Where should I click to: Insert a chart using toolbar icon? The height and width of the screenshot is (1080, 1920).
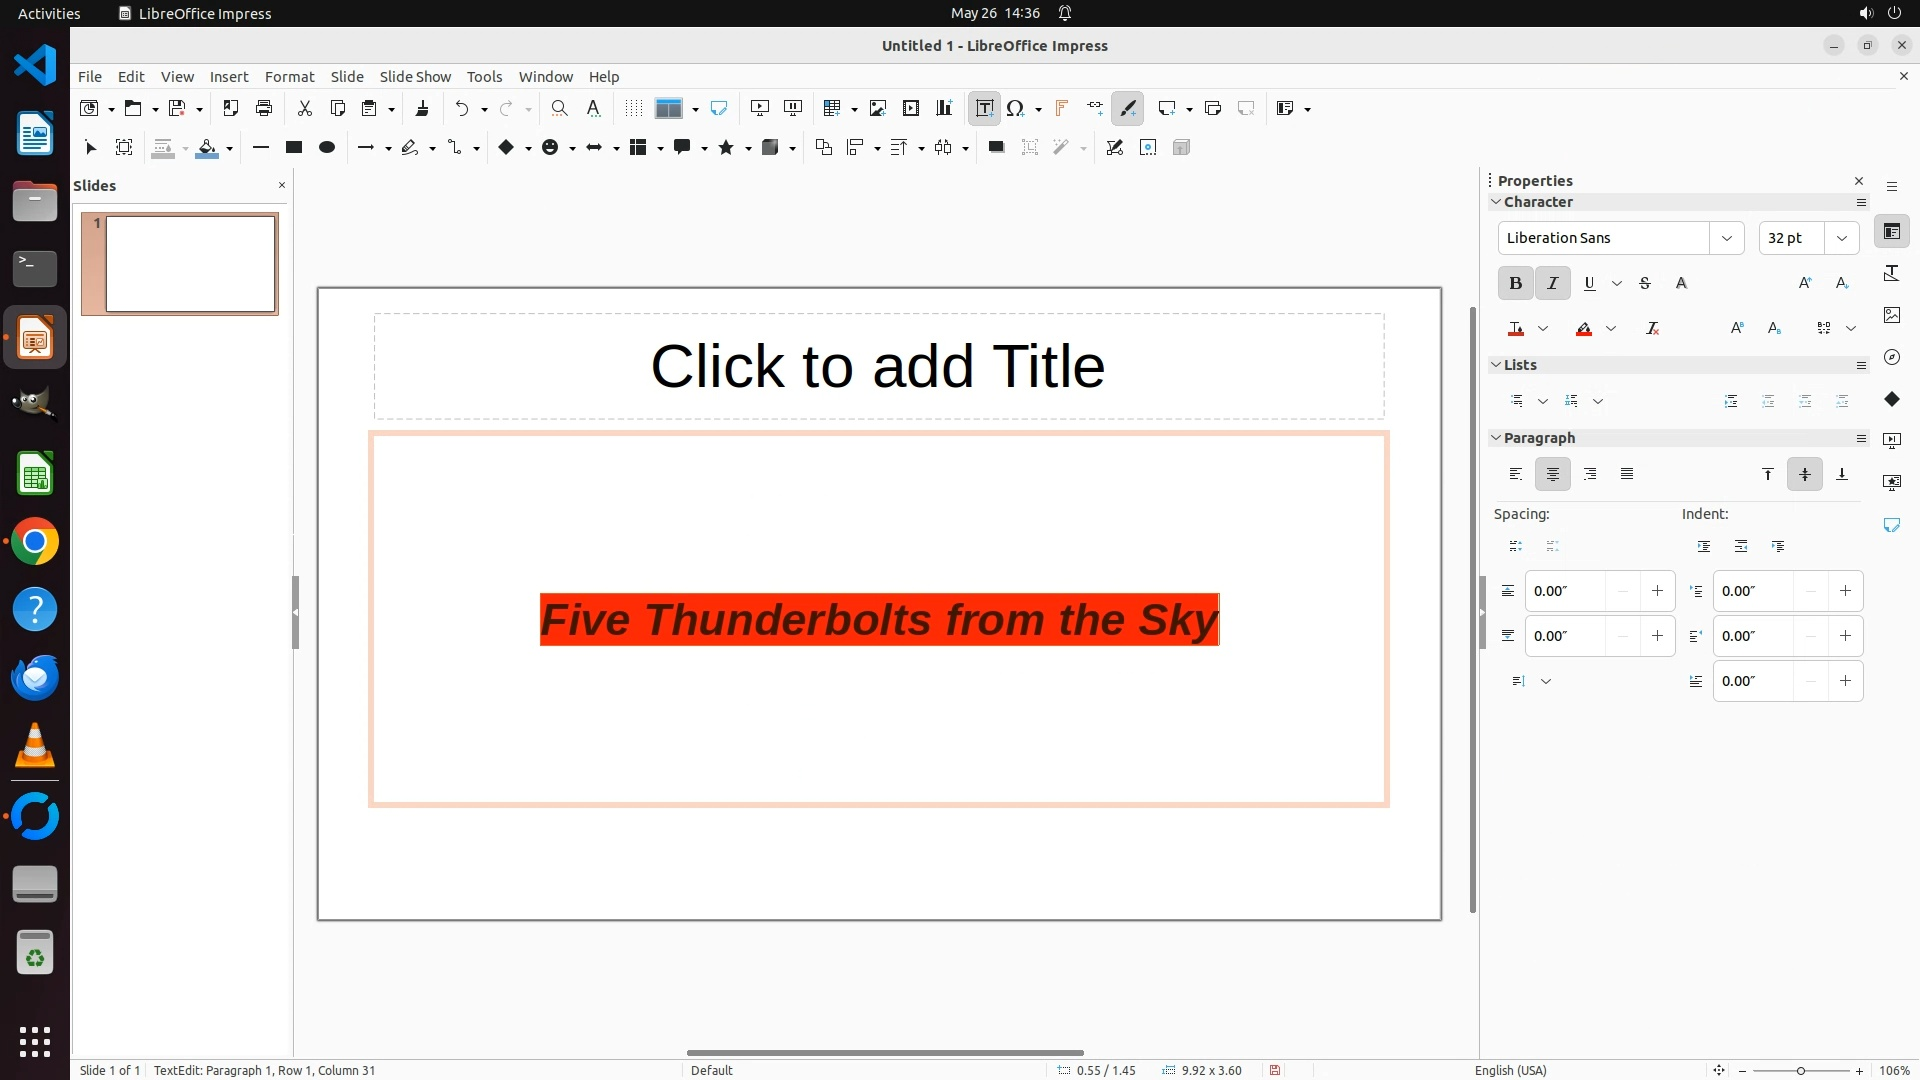click(x=944, y=108)
